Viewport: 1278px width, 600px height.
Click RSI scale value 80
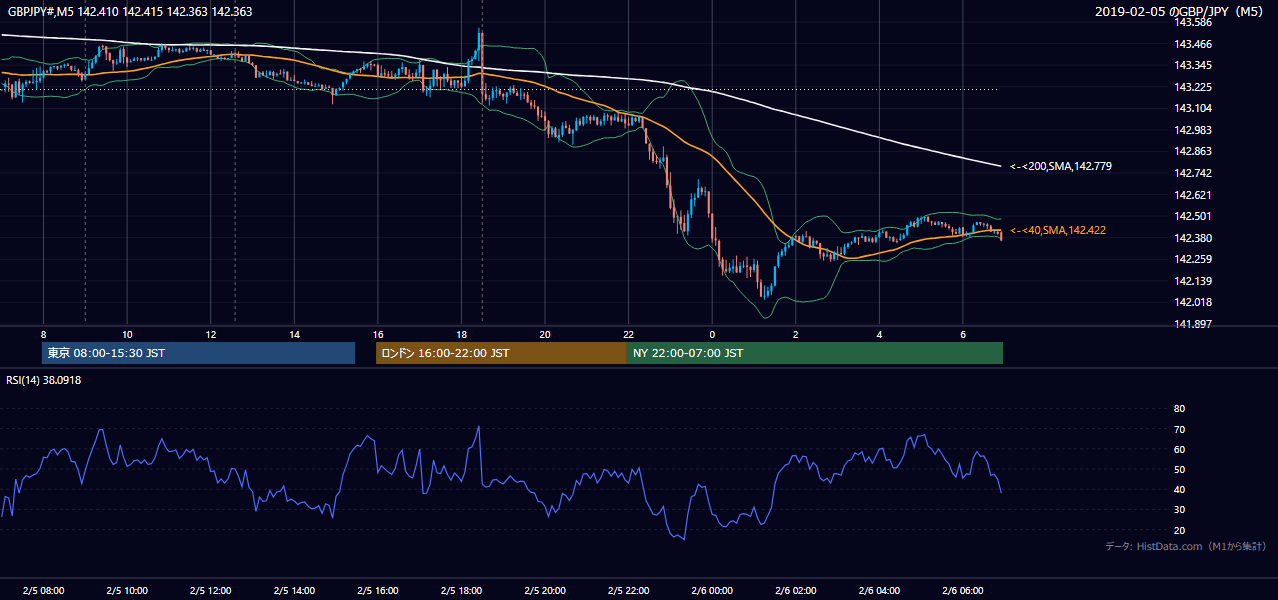point(1179,409)
